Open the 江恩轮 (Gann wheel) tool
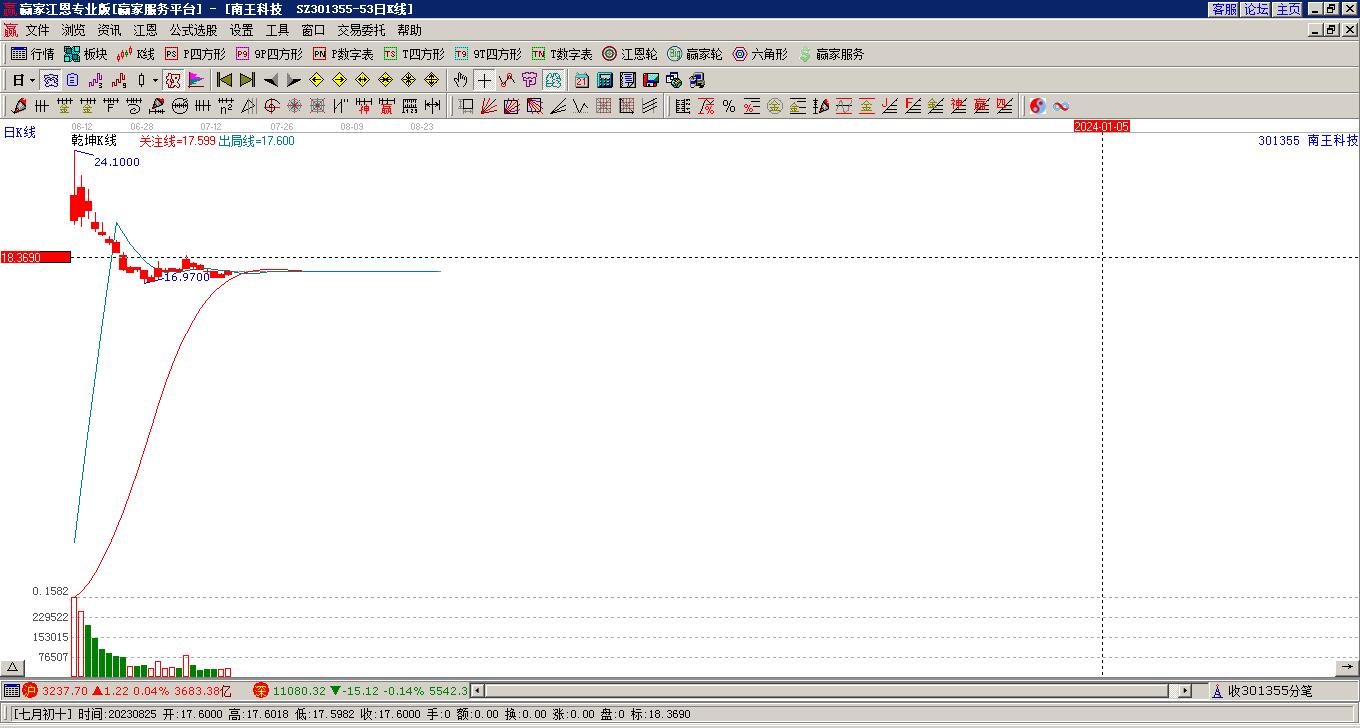This screenshot has height=728, width=1360. pos(629,54)
